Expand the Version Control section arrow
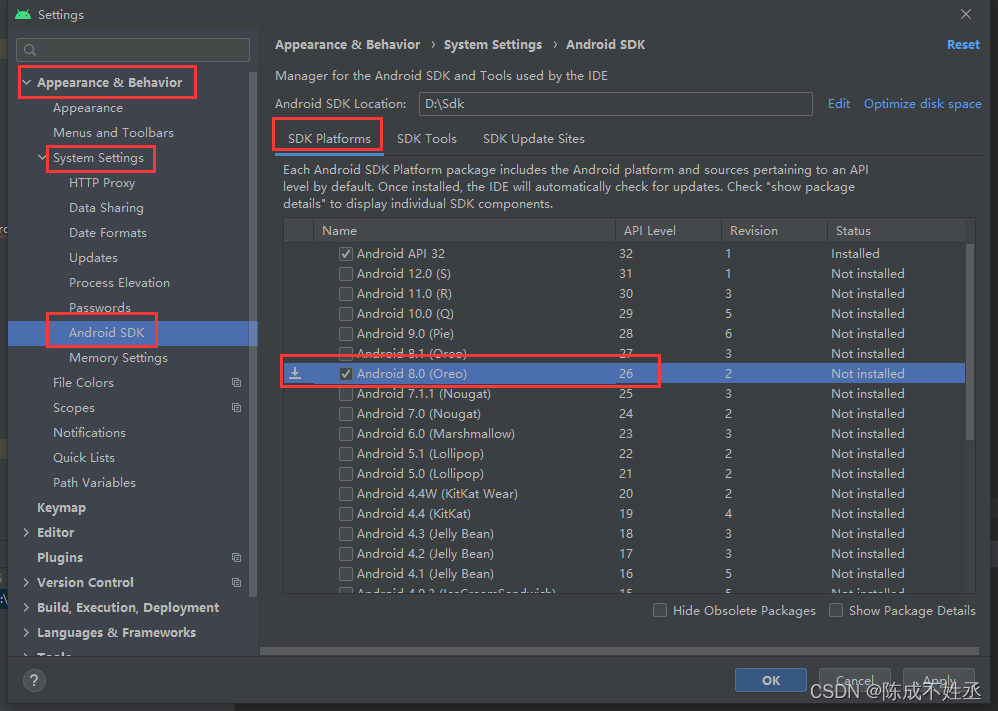This screenshot has width=998, height=711. pos(26,582)
